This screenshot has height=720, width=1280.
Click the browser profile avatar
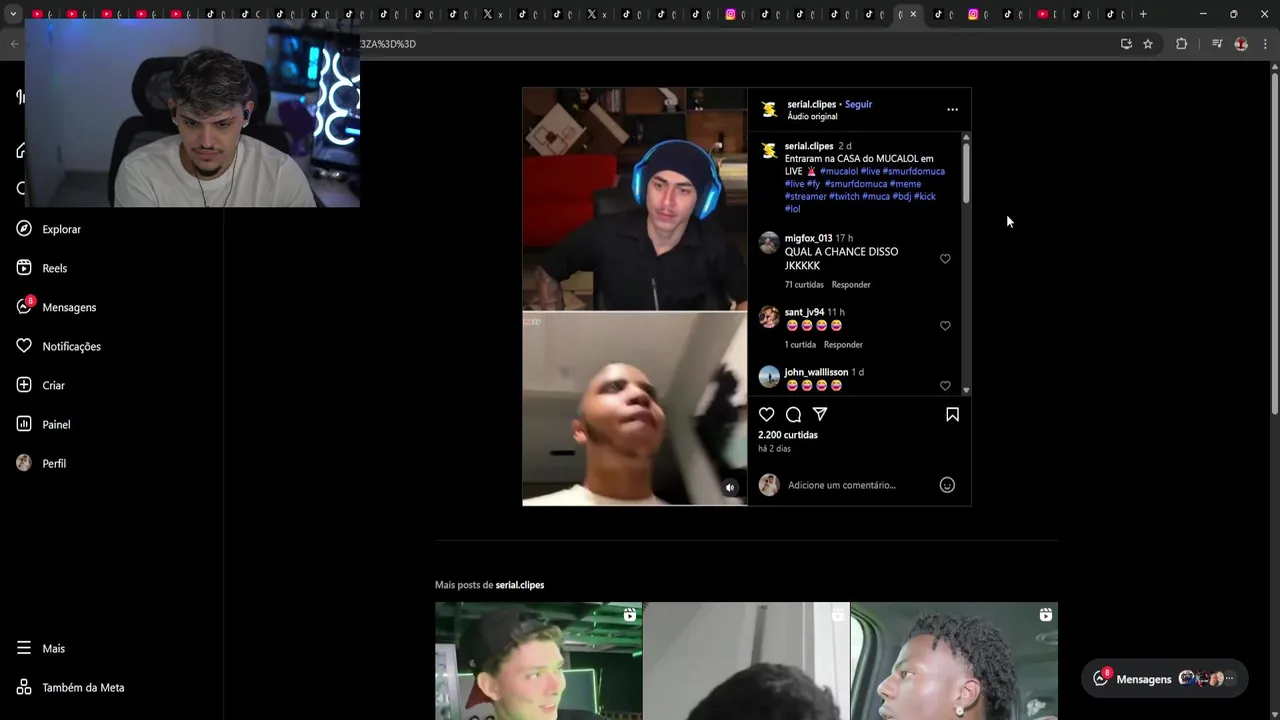coord(1241,44)
